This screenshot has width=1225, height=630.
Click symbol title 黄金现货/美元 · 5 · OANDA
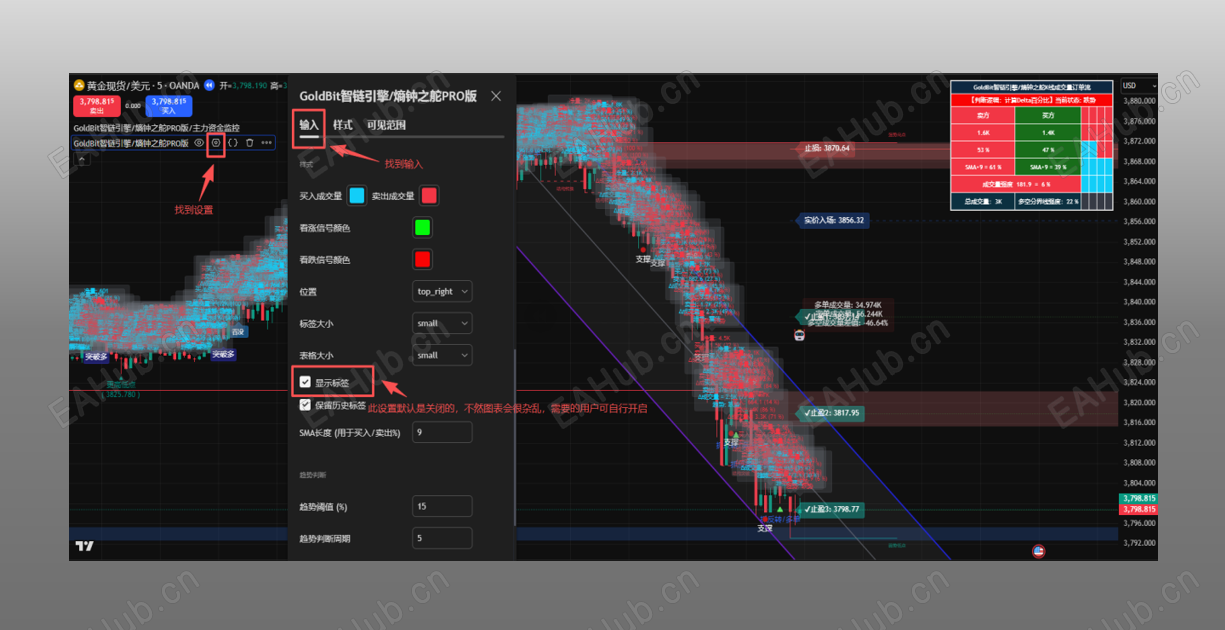[x=143, y=85]
